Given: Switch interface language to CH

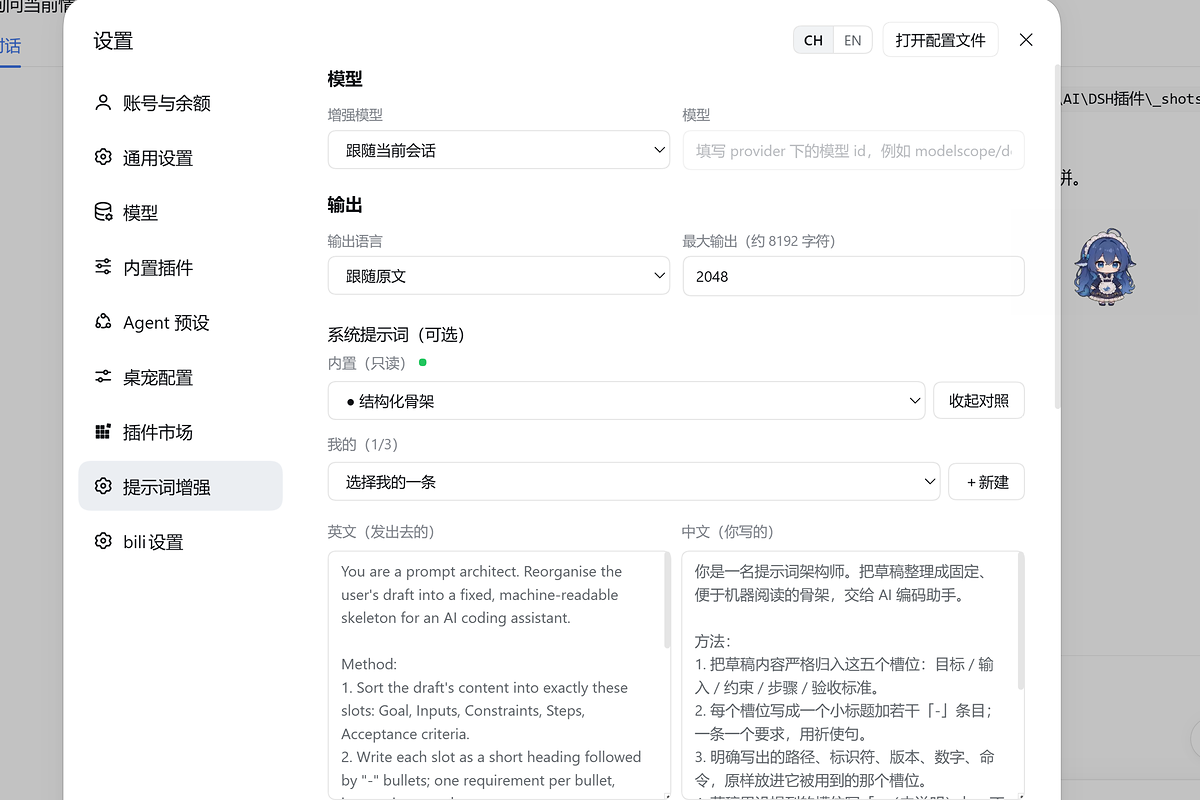Looking at the screenshot, I should pyautogui.click(x=813, y=40).
